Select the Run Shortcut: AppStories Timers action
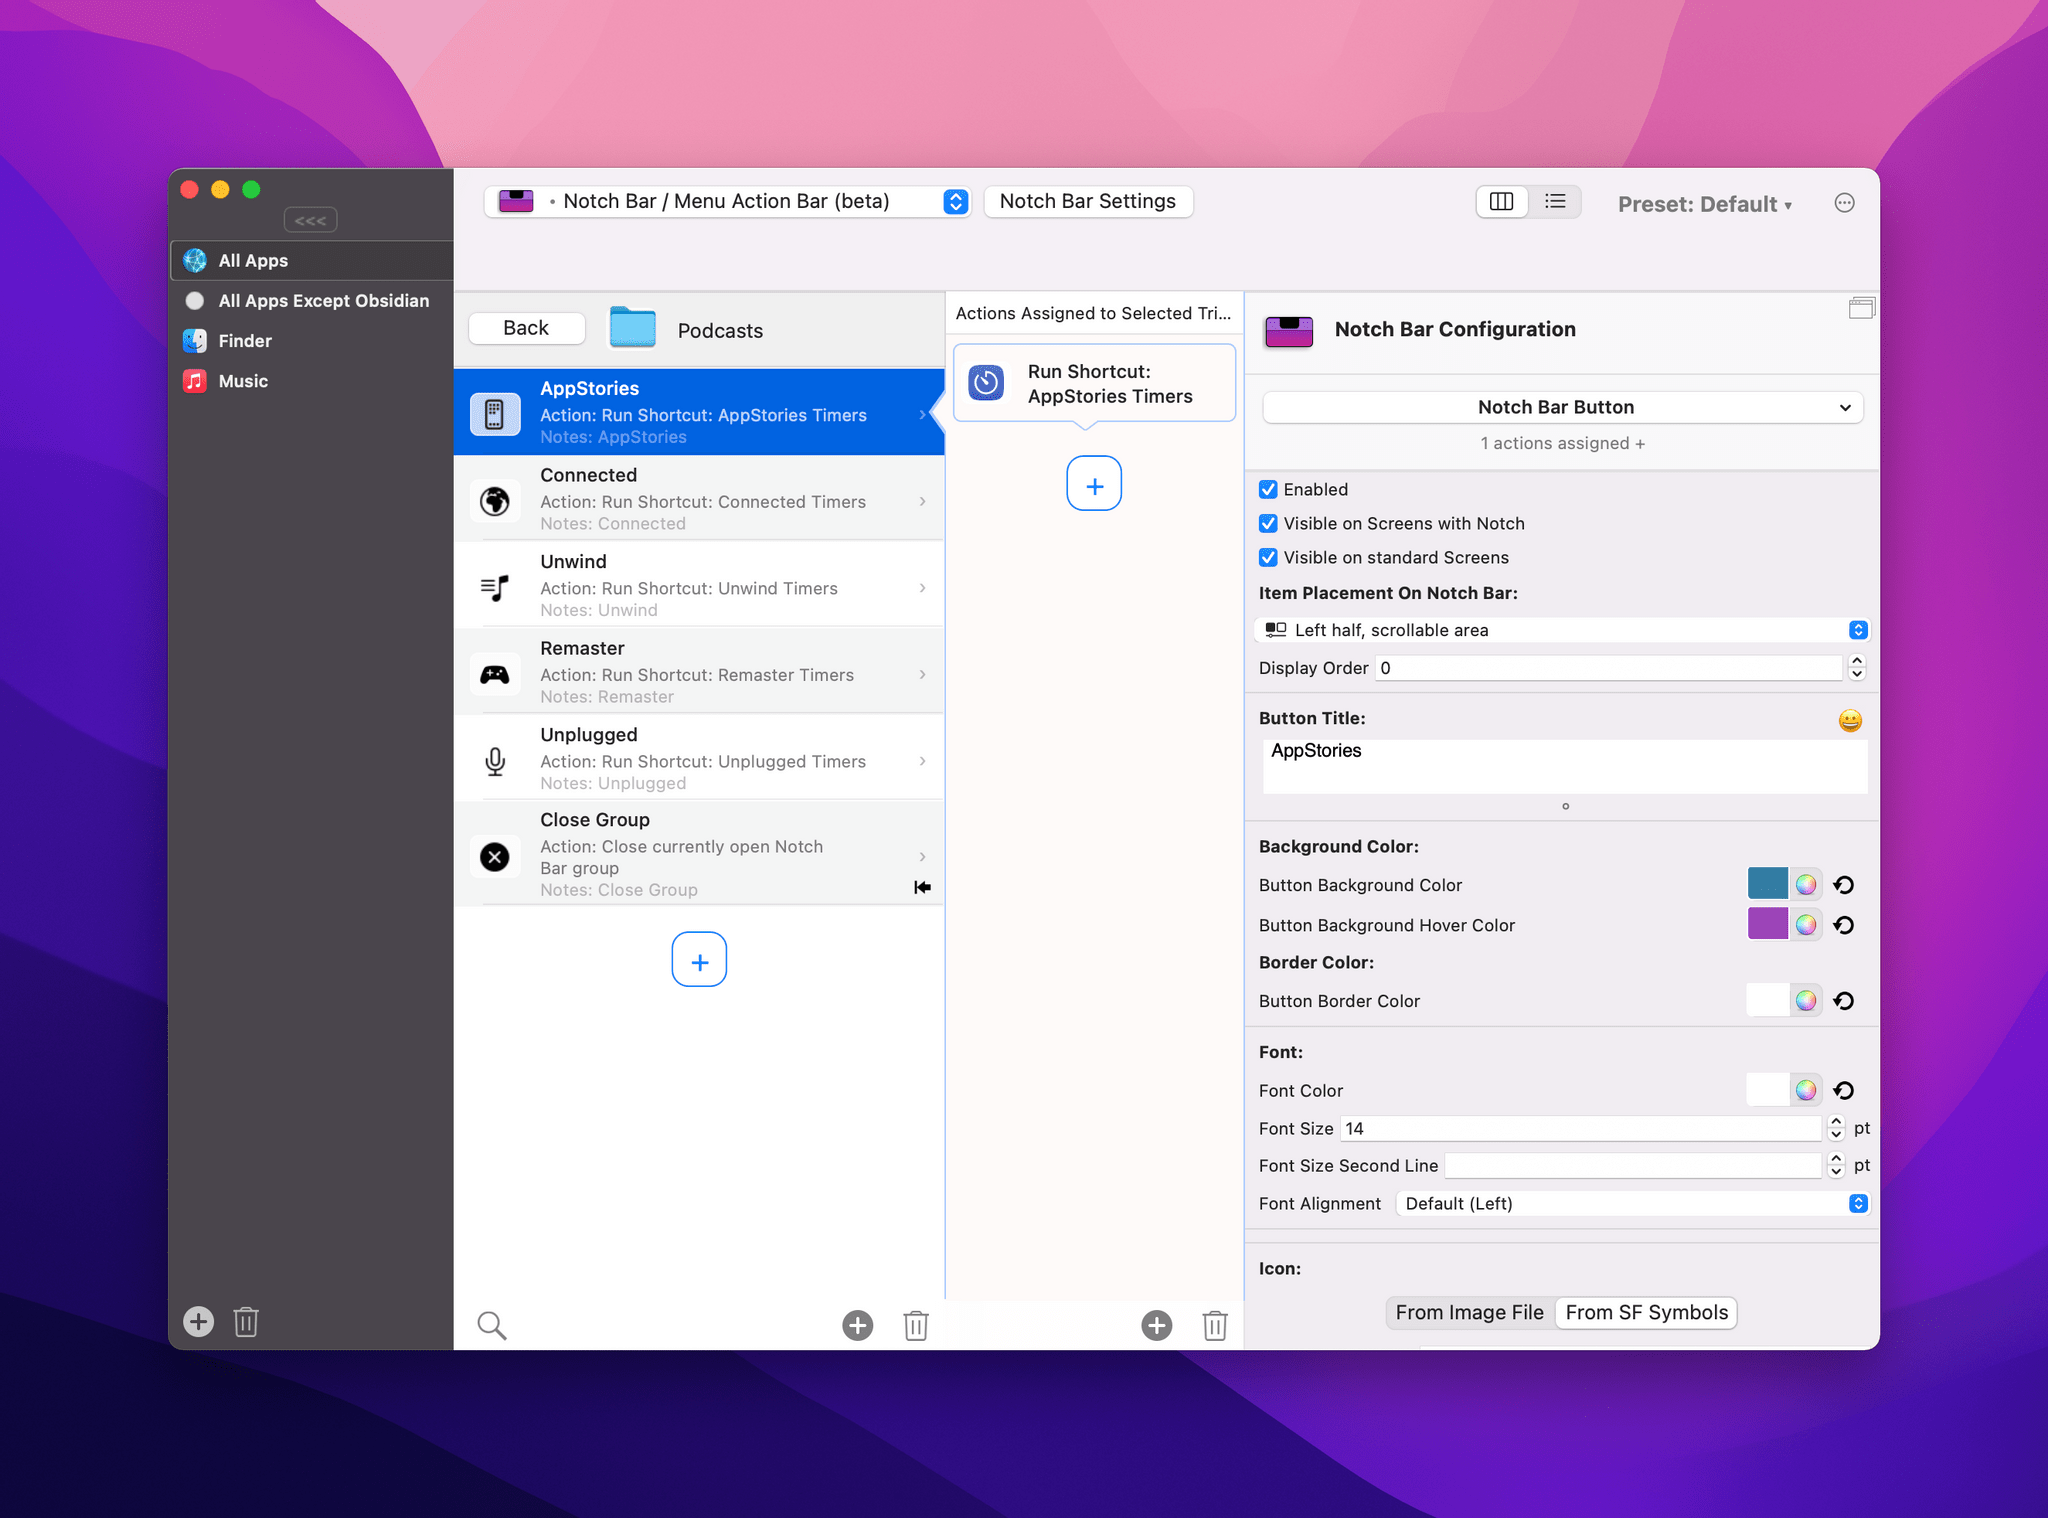 point(1094,383)
